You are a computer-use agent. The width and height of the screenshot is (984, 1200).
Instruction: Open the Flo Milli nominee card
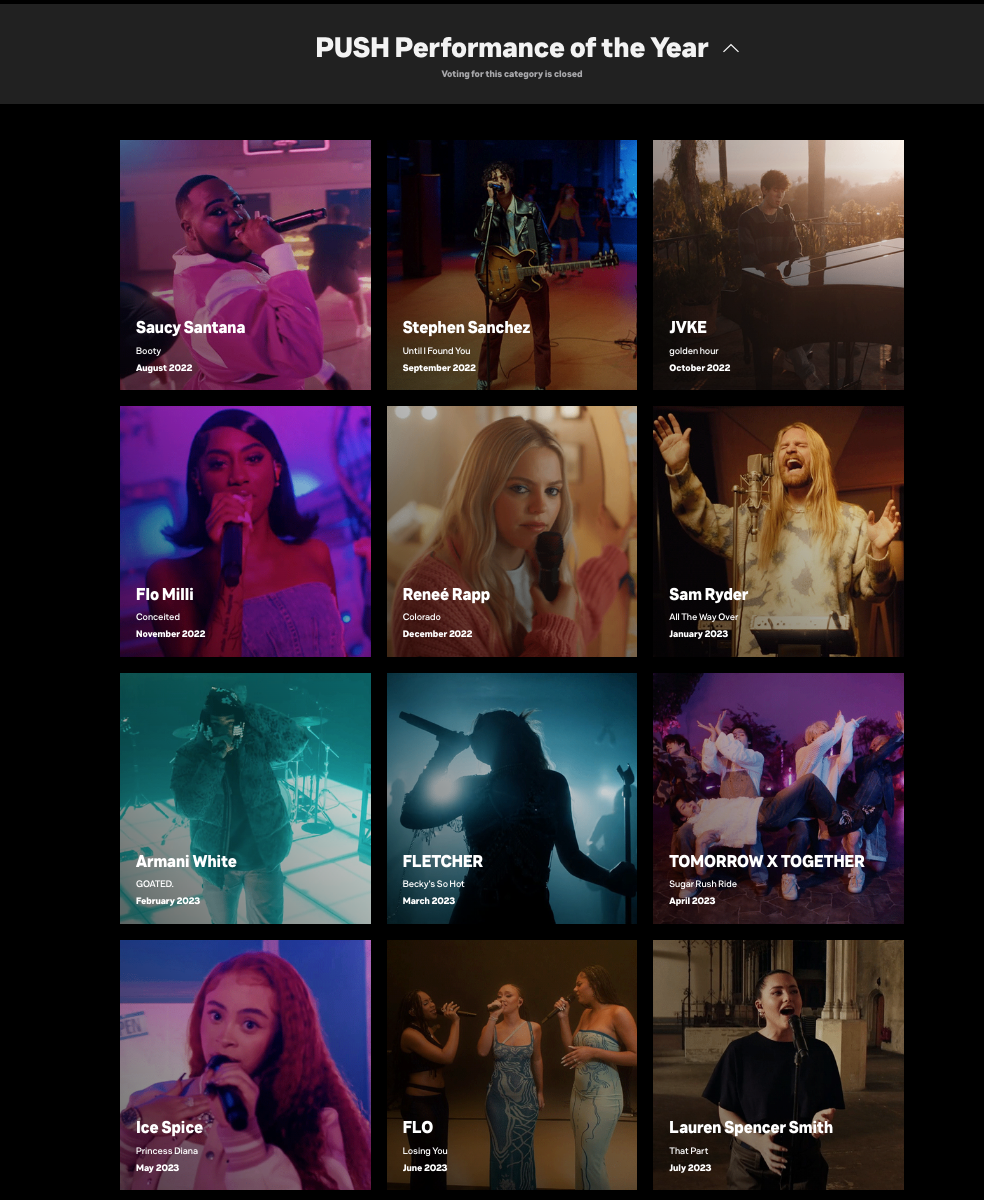coord(245,531)
